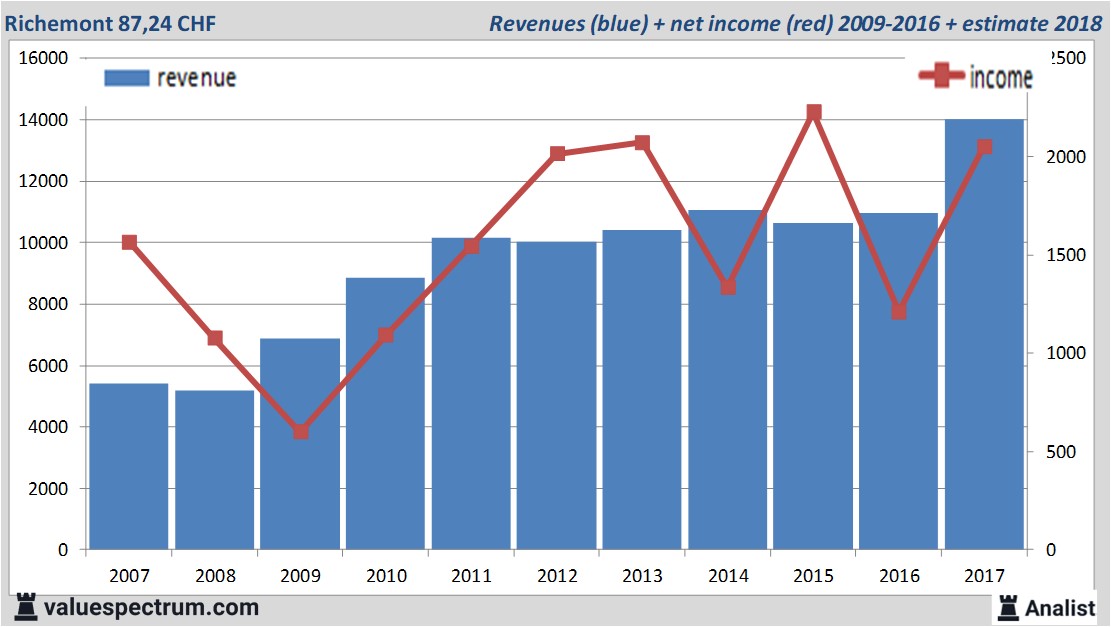Click the blue revenue legend swatch
This screenshot has height=627, width=1111.
[126, 78]
